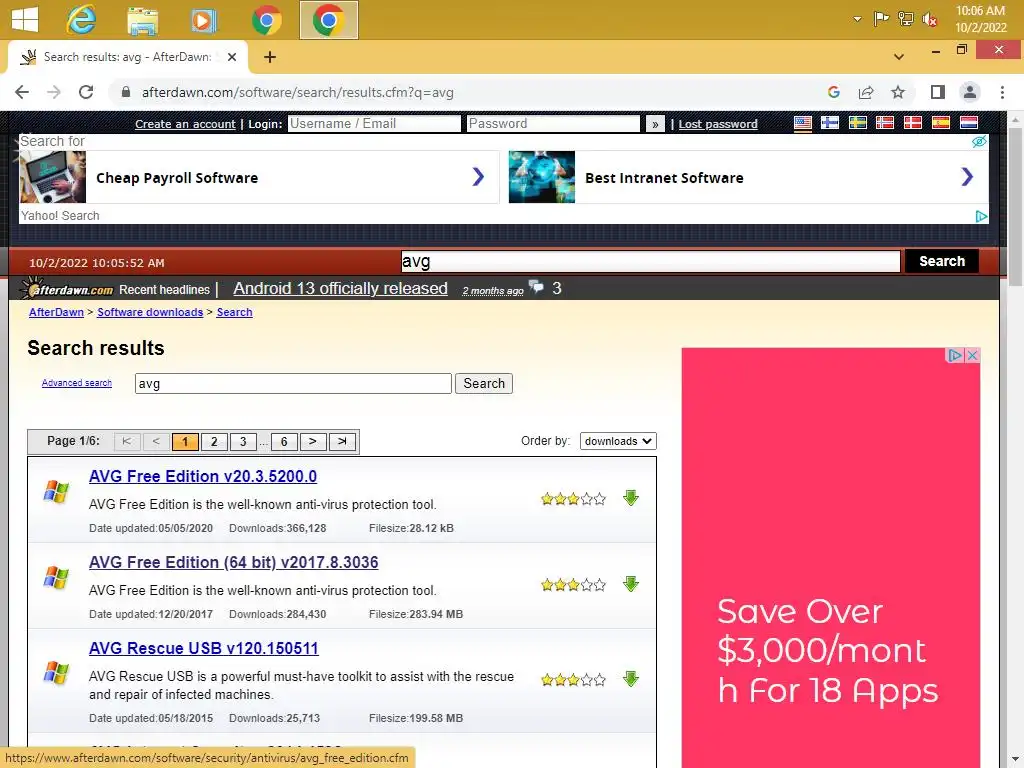The width and height of the screenshot is (1024, 768).
Task: Share this page icon
Action: pyautogui.click(x=866, y=92)
